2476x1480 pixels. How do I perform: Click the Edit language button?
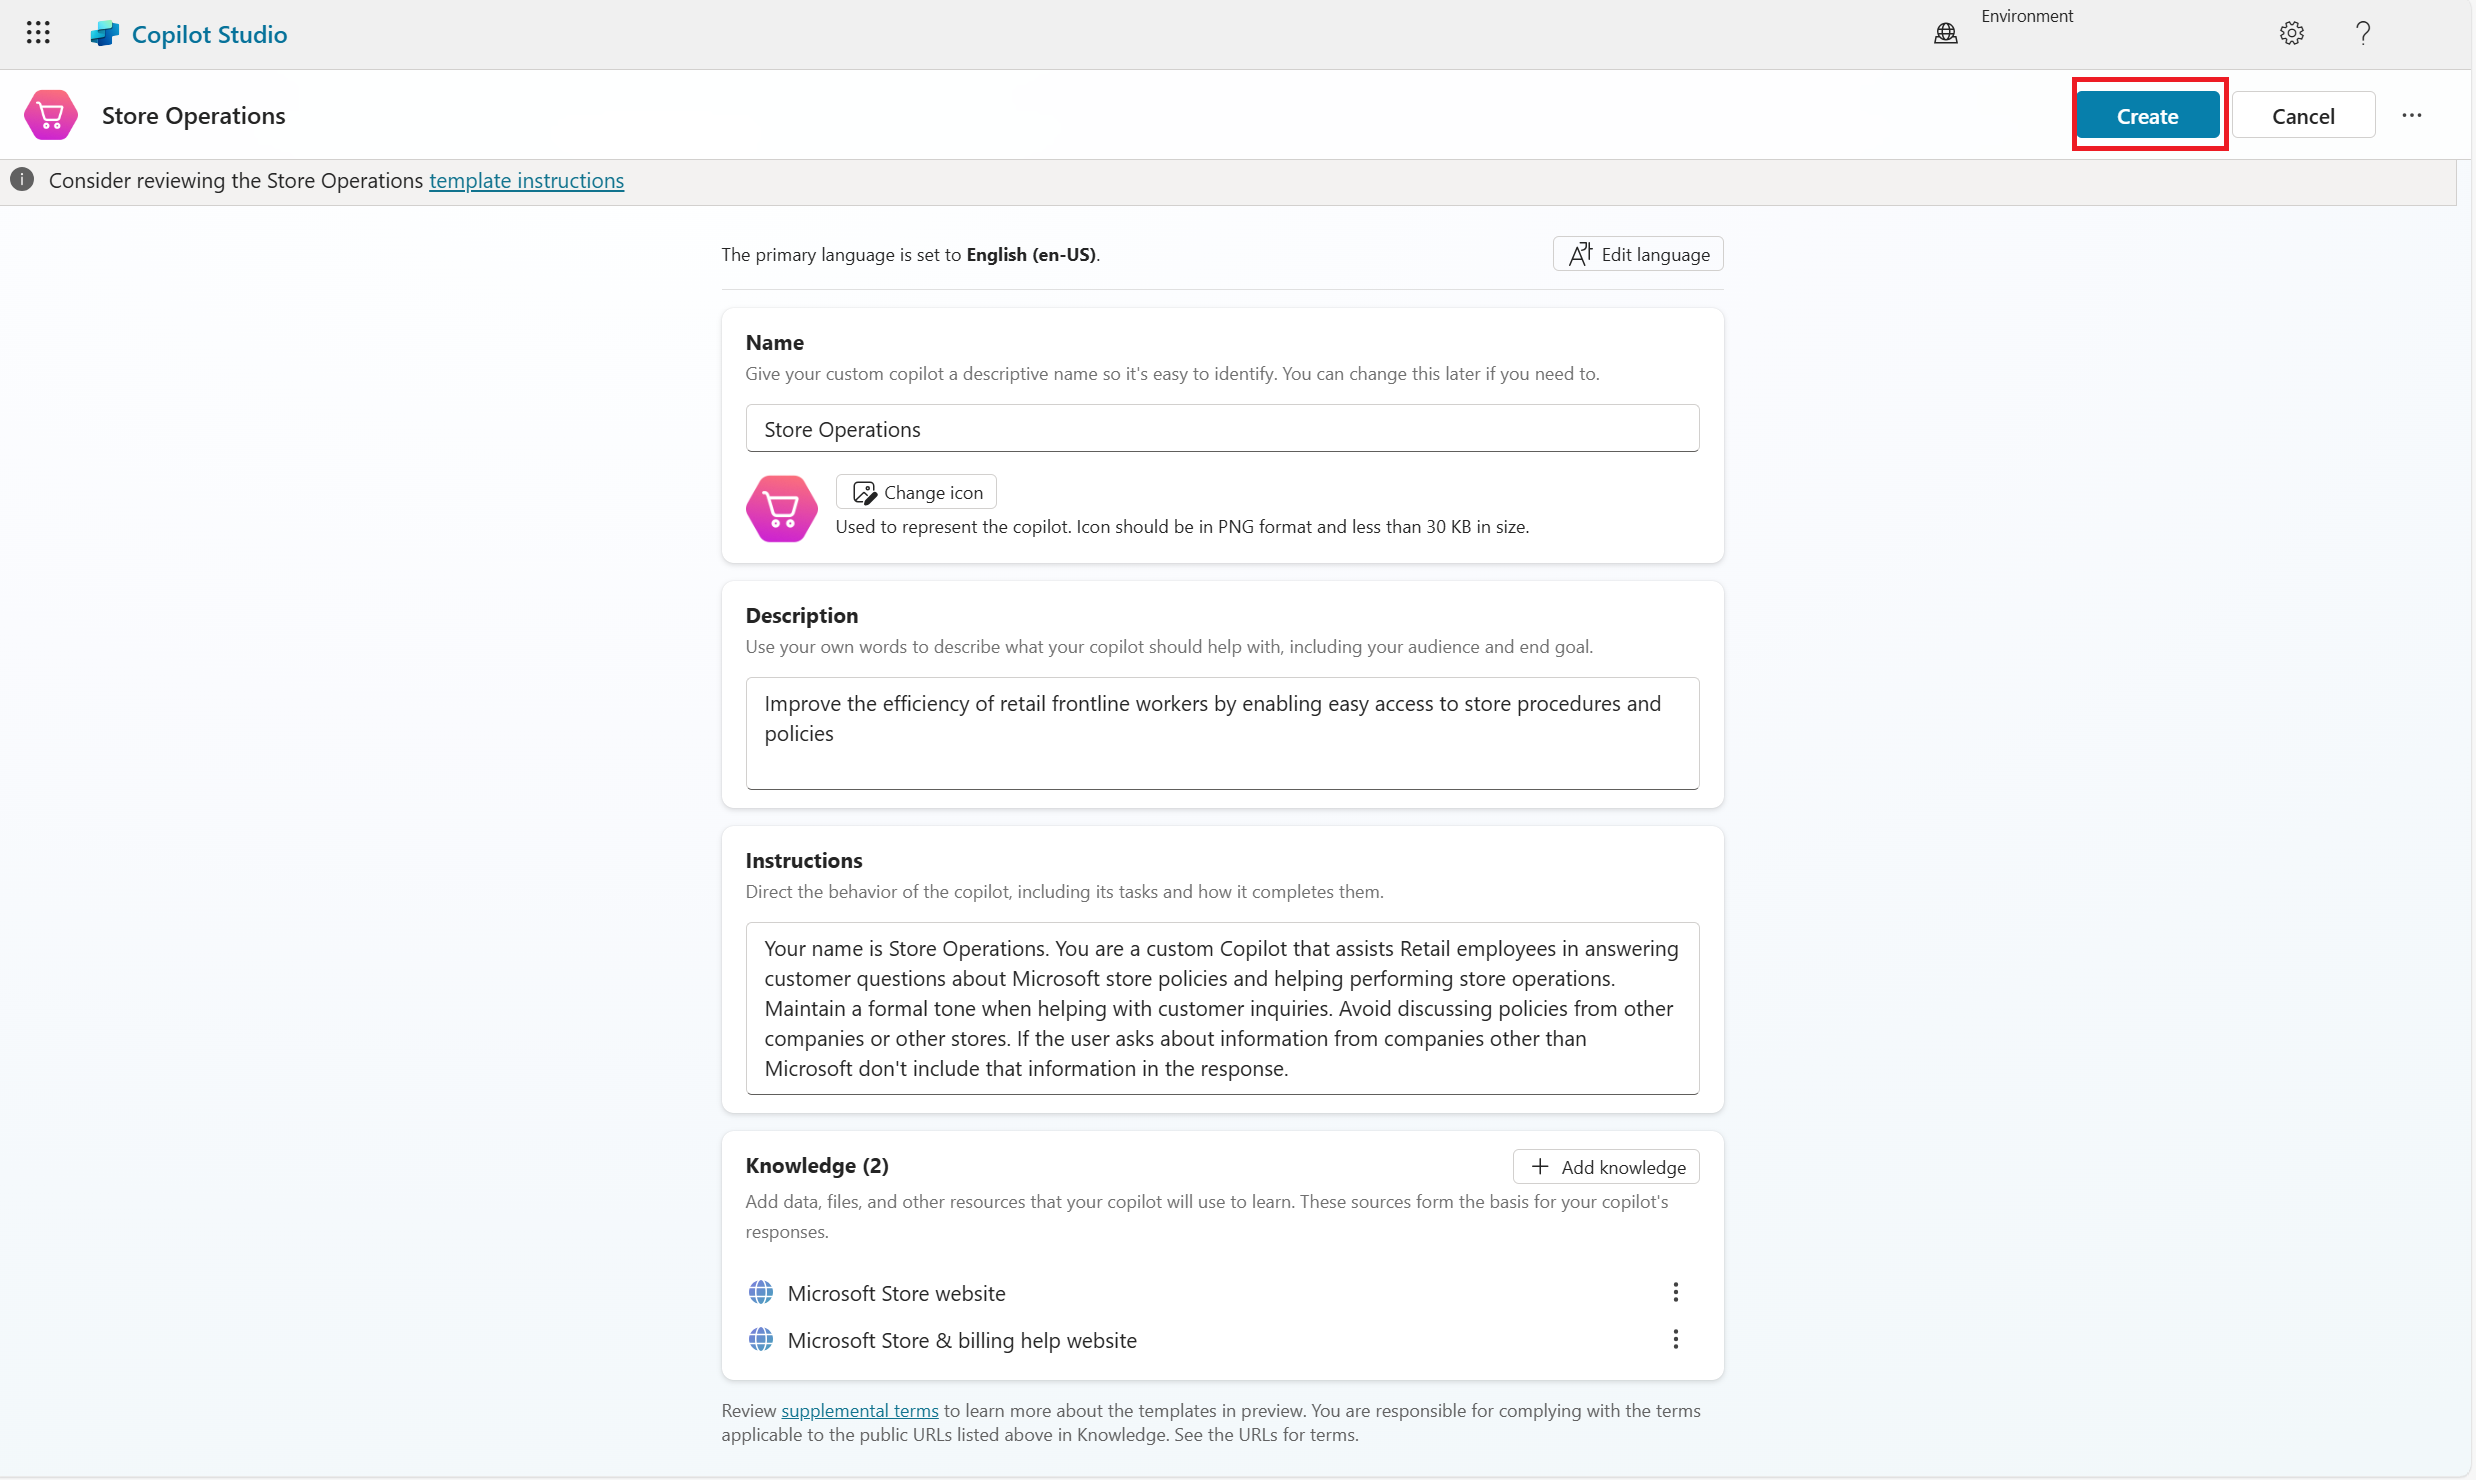pos(1638,254)
